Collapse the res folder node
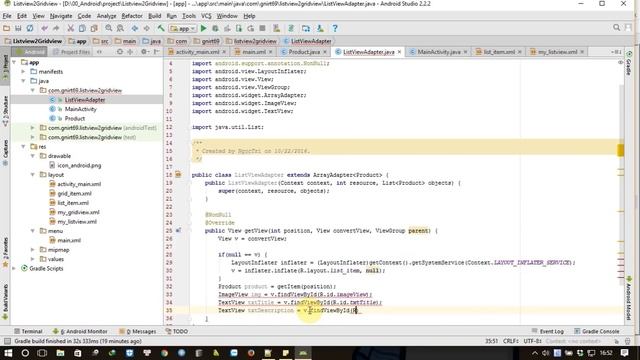The width and height of the screenshot is (640, 360). tap(24, 147)
